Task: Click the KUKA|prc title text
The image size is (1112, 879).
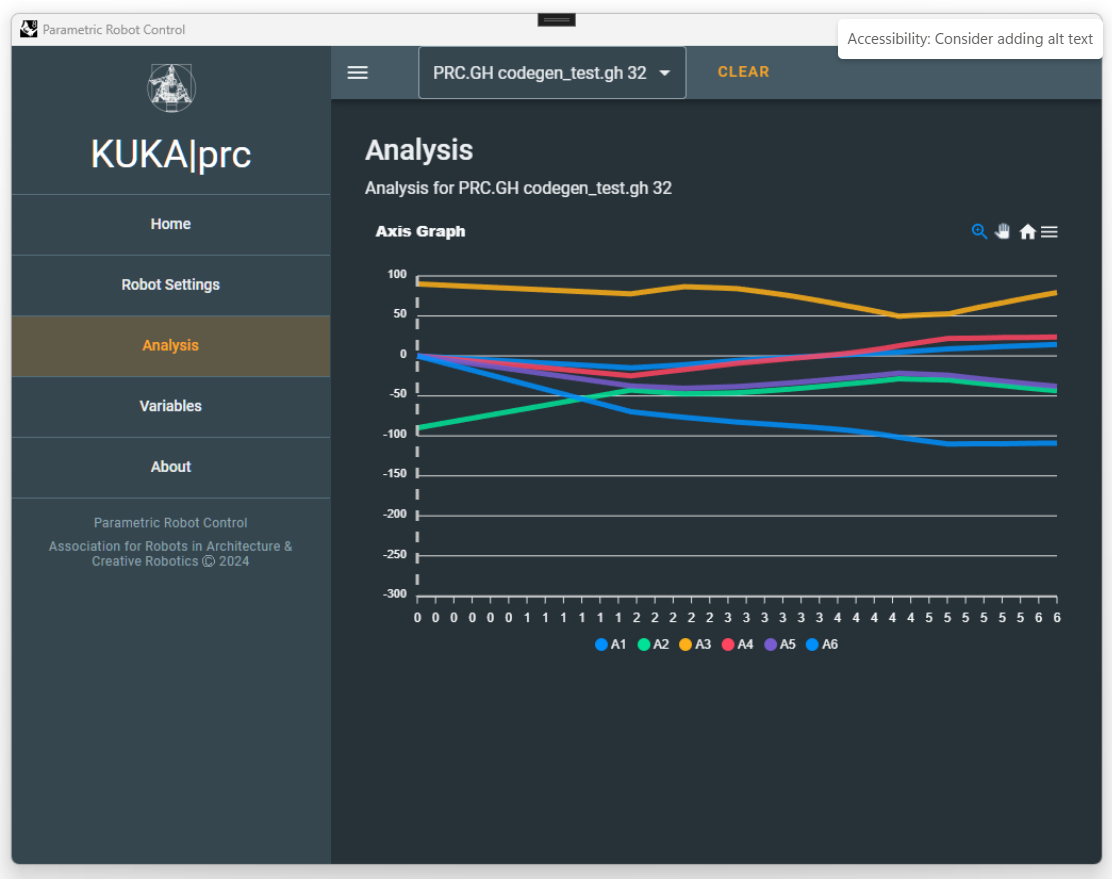Action: 171,154
